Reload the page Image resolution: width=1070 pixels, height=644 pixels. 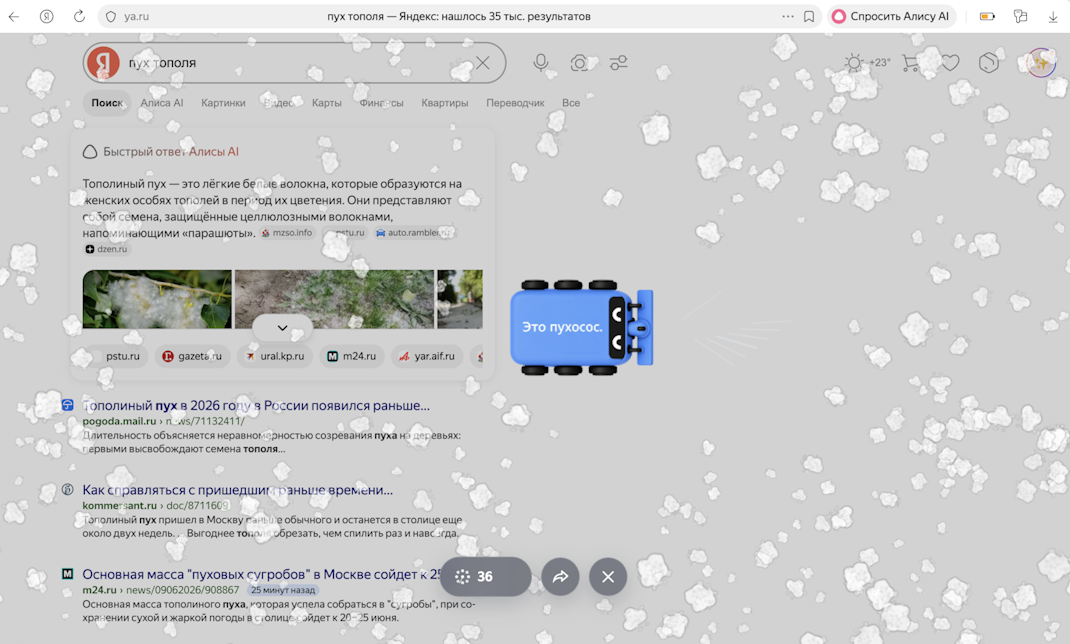tap(79, 16)
